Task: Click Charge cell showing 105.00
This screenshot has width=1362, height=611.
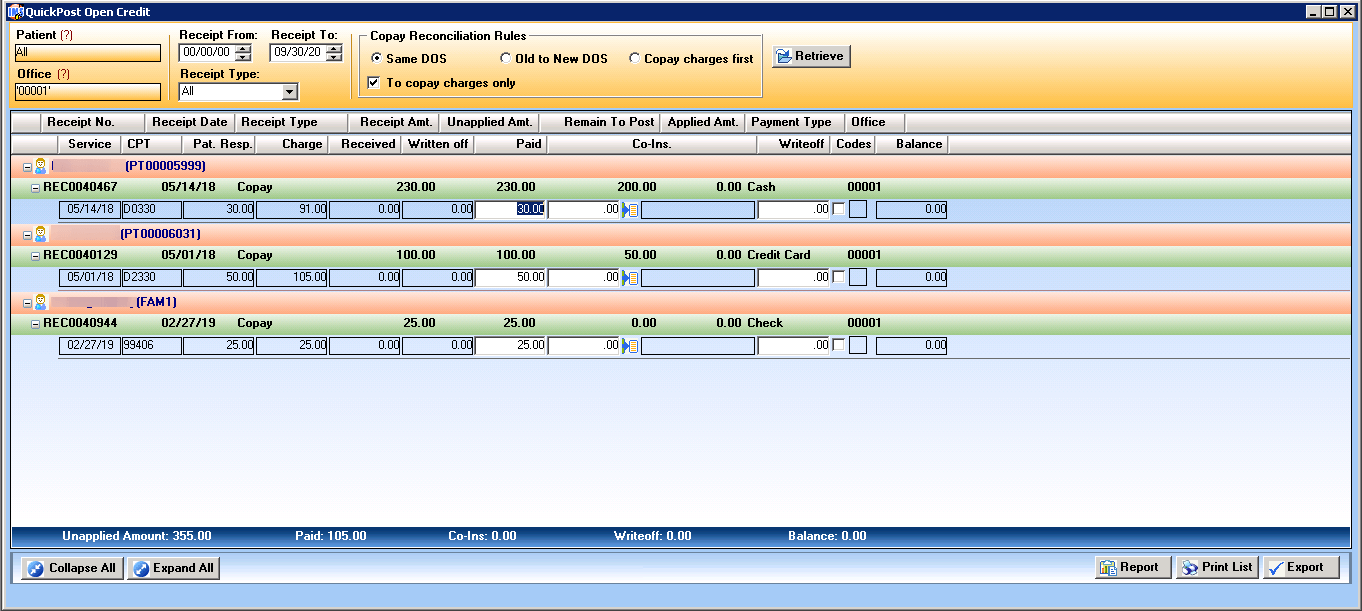Action: pos(292,277)
